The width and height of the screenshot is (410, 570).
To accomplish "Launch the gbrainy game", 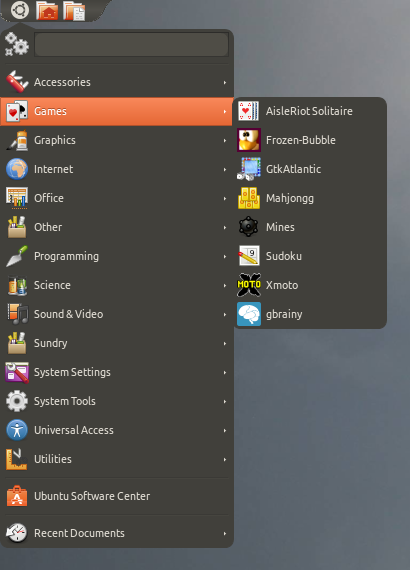I will click(x=310, y=314).
